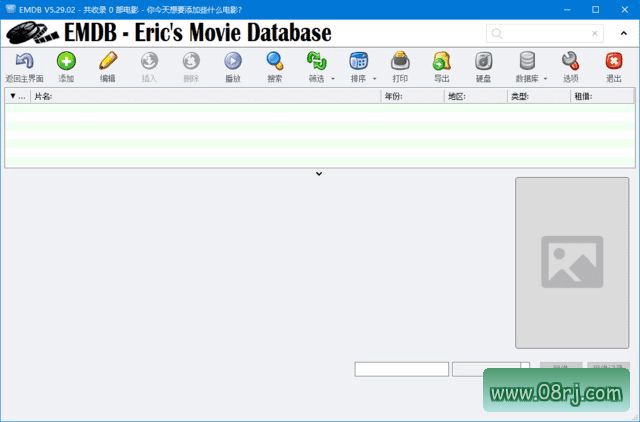Collapse the header with the up chevron
The image size is (640, 422).
tap(624, 33)
